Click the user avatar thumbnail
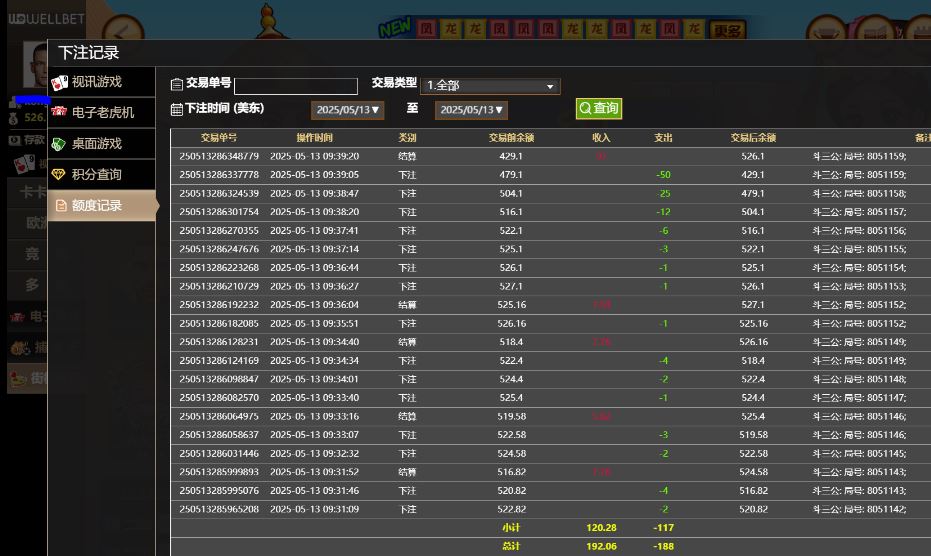 35,66
